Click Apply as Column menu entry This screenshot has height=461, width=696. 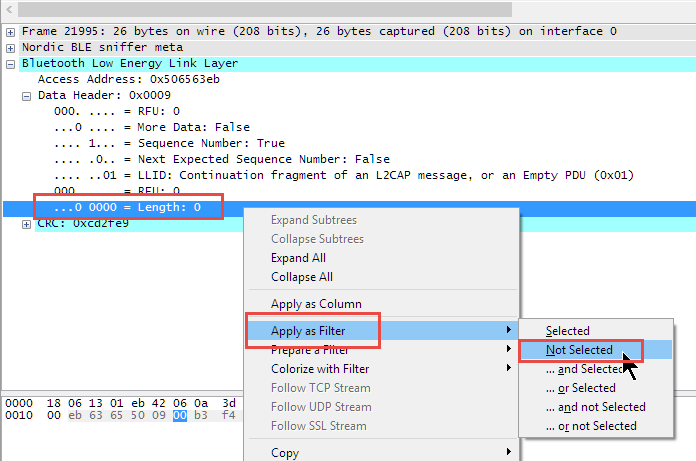point(316,304)
